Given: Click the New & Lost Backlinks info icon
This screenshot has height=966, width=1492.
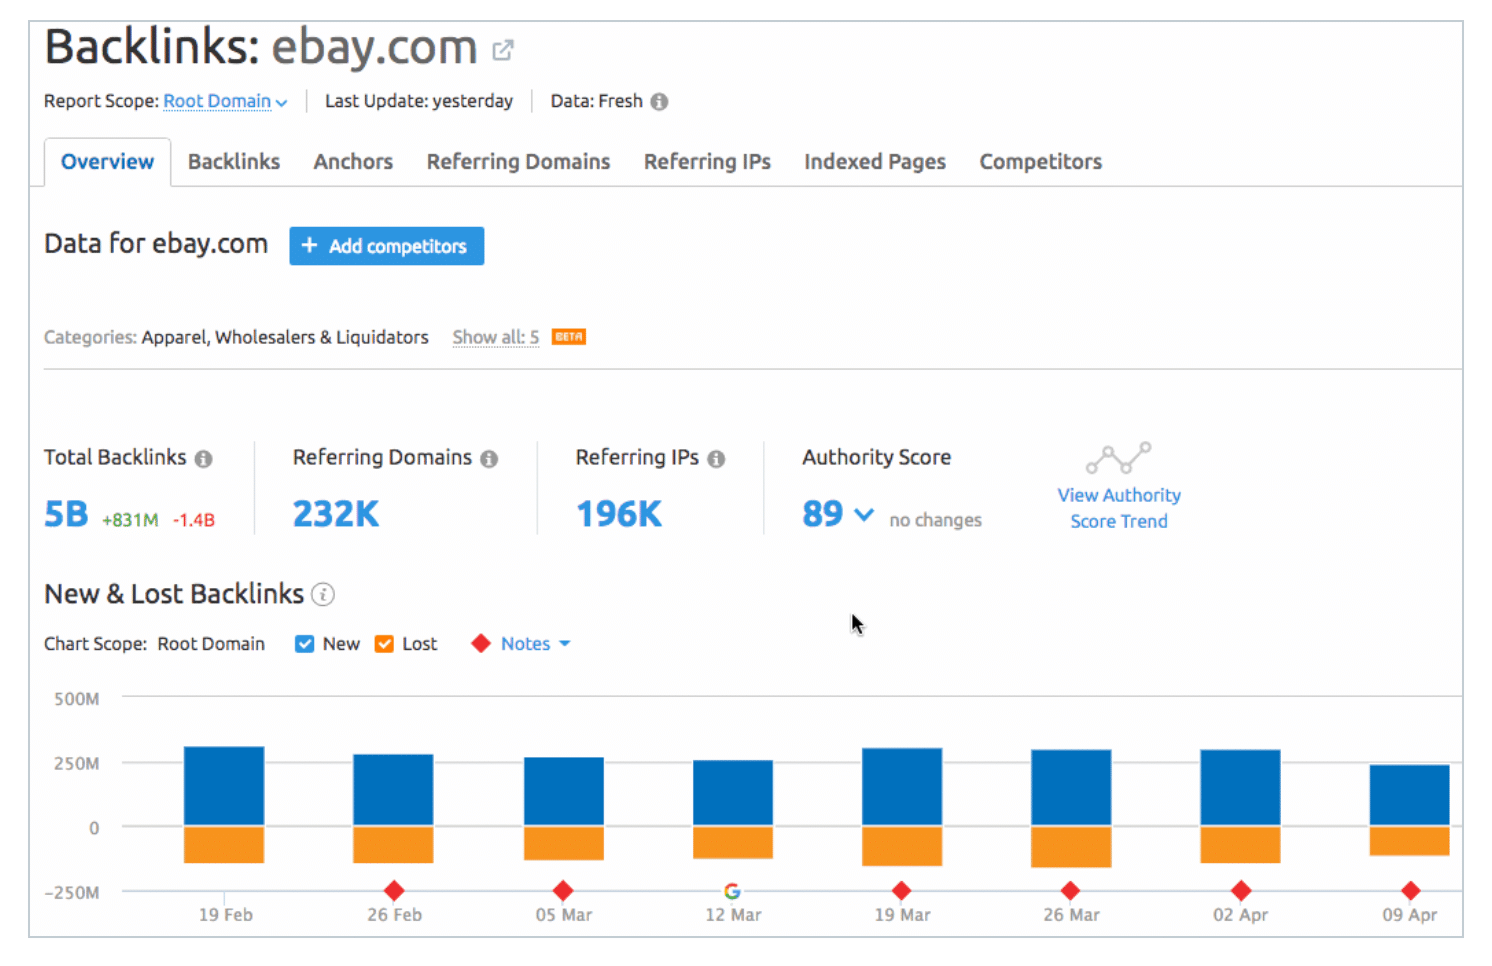Looking at the screenshot, I should pos(323,595).
